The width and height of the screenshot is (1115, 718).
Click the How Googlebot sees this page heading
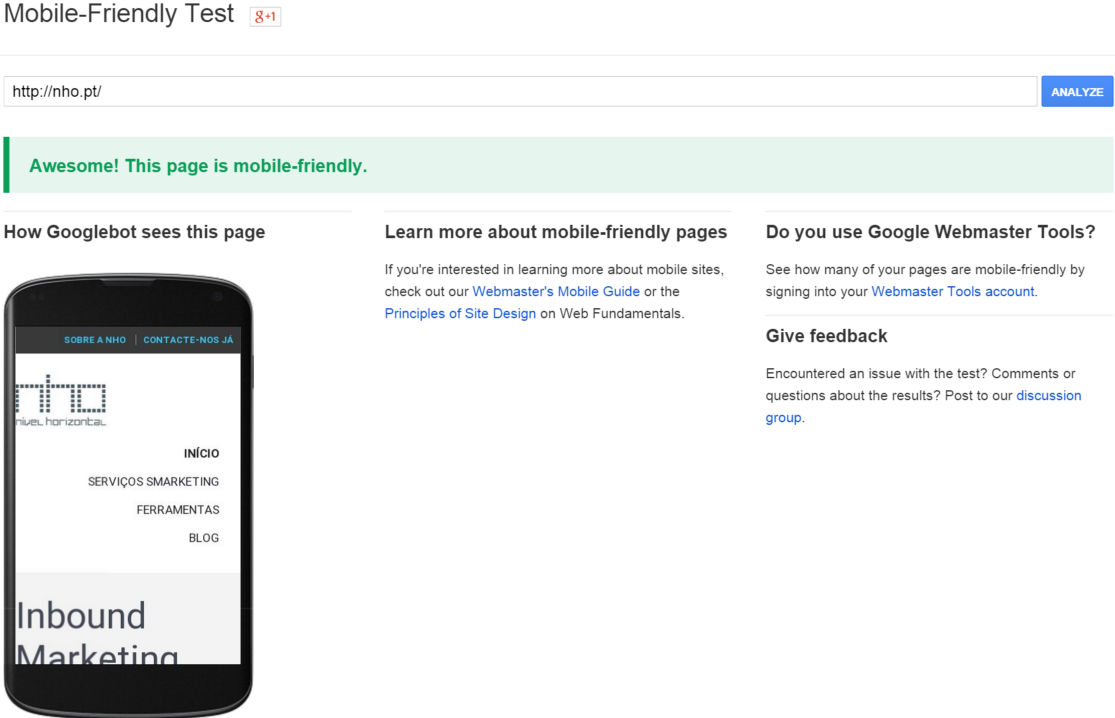pos(135,232)
